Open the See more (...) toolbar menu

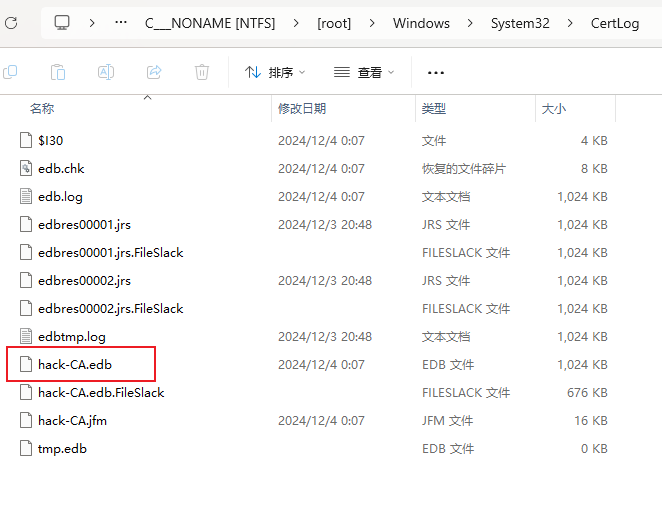[435, 72]
